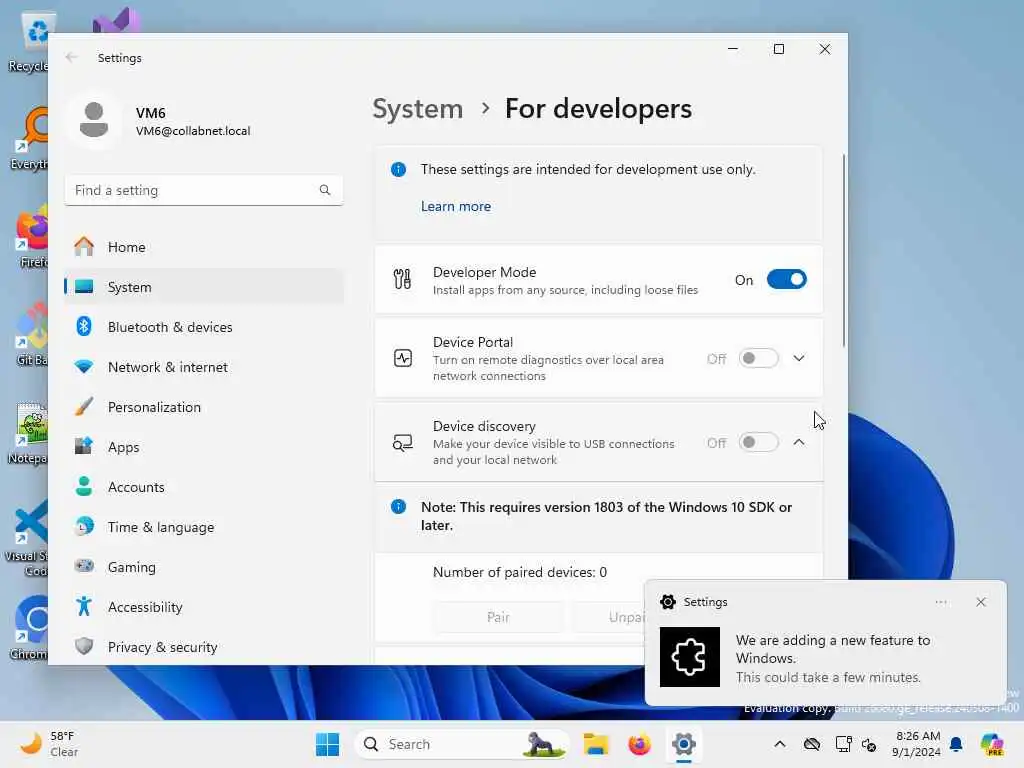Dismiss the Settings notification toast
This screenshot has height=768, width=1024.
[980, 602]
